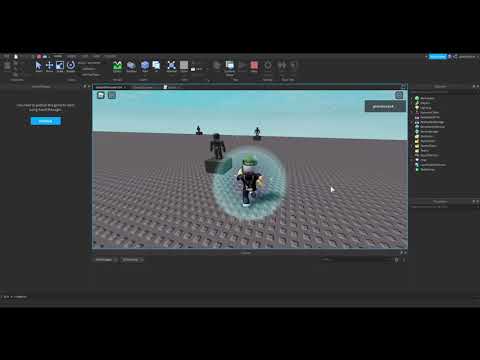Screen dimensions: 480x360
Task: Open Game Settings gear icon
Action: [268, 66]
